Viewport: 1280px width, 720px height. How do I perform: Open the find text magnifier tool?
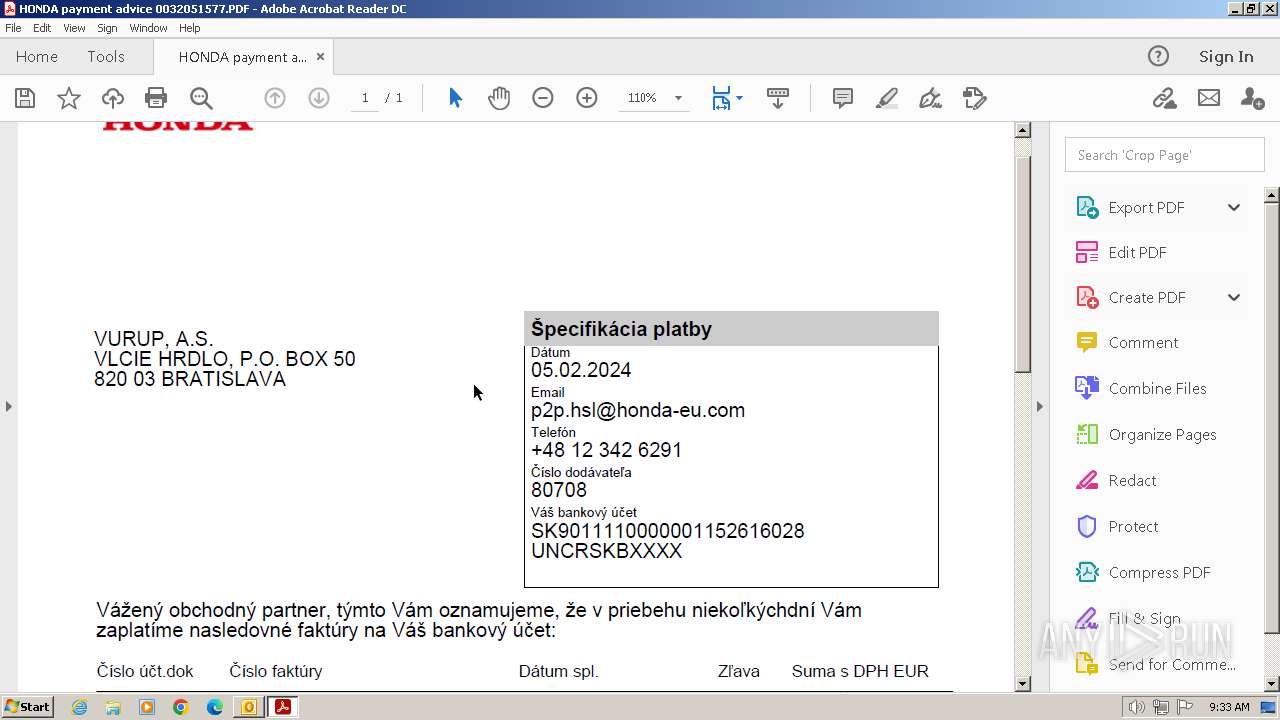201,98
